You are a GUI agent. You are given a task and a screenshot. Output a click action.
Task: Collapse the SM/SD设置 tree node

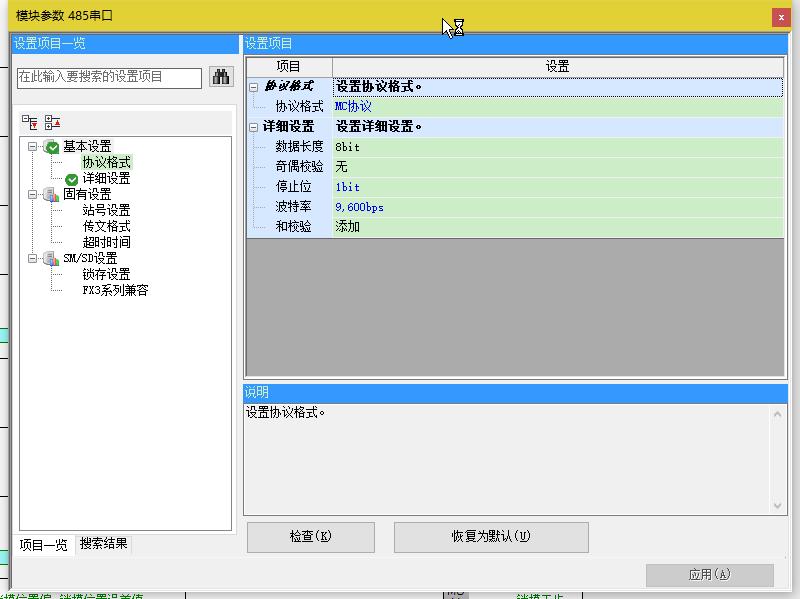[33, 259]
